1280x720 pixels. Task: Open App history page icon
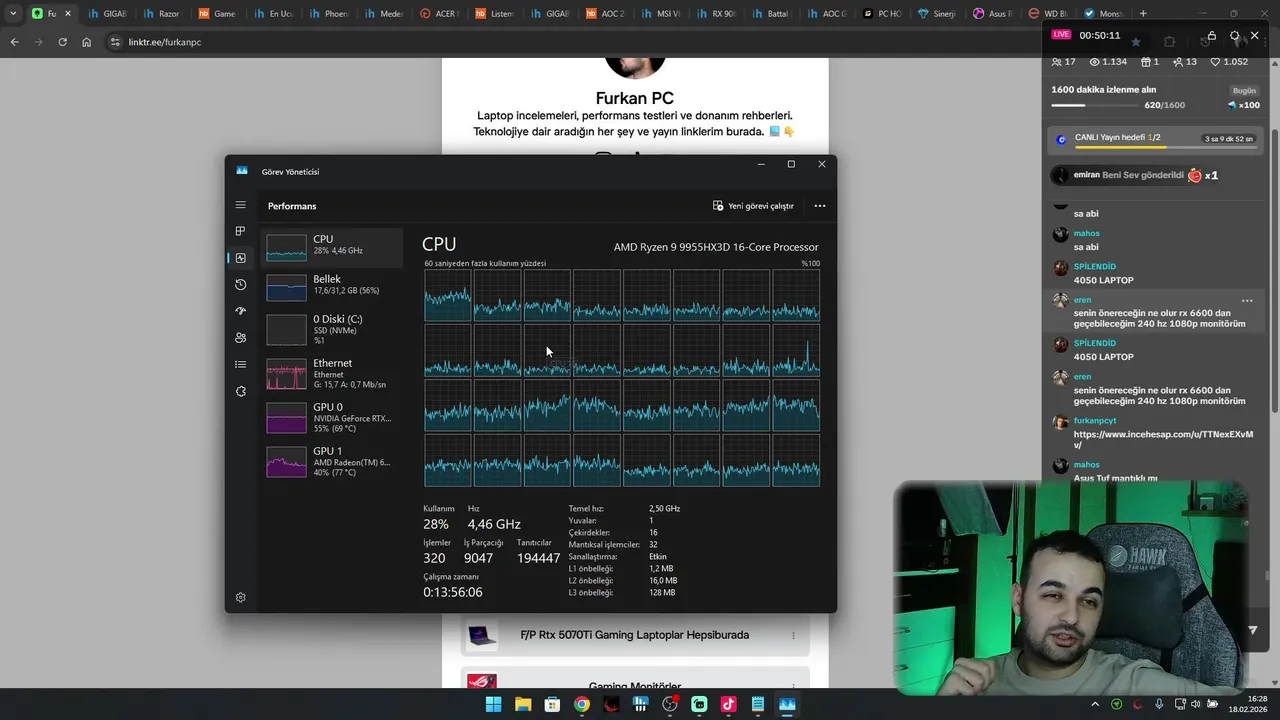pos(240,285)
